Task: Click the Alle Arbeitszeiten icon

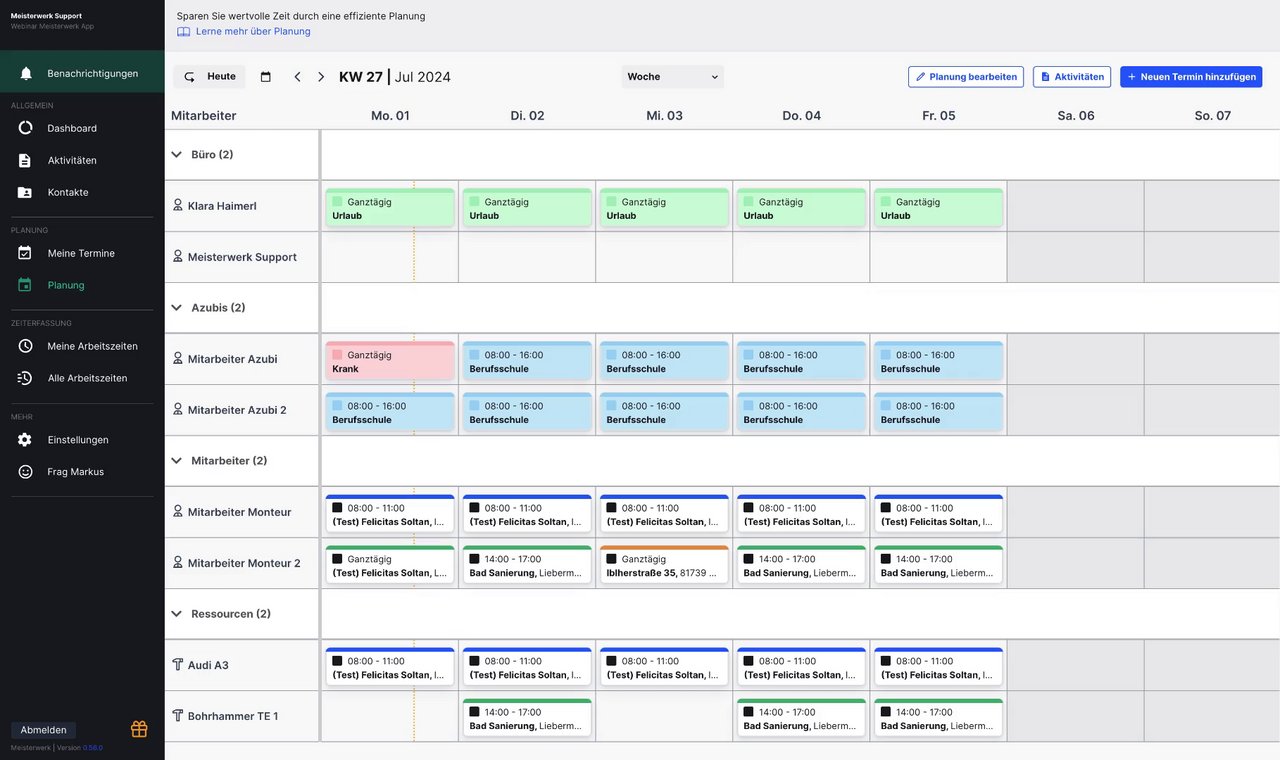Action: (25, 378)
